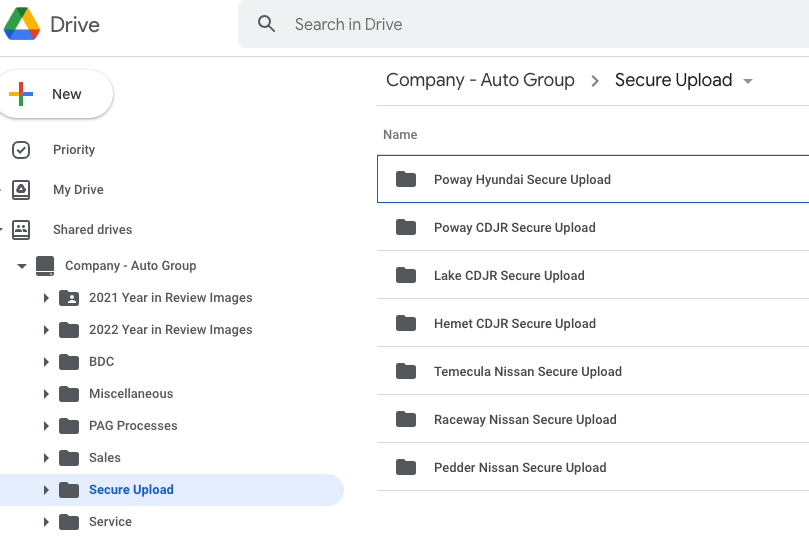Click the New button

(x=57, y=94)
